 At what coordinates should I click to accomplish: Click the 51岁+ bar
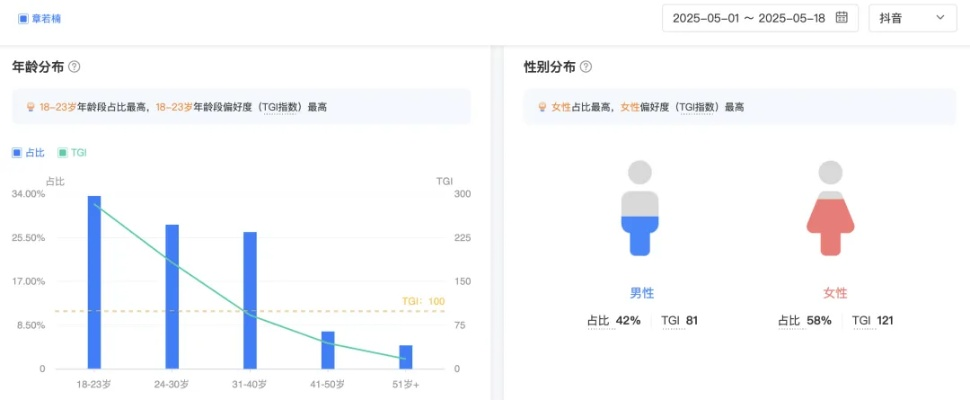[x=405, y=357]
